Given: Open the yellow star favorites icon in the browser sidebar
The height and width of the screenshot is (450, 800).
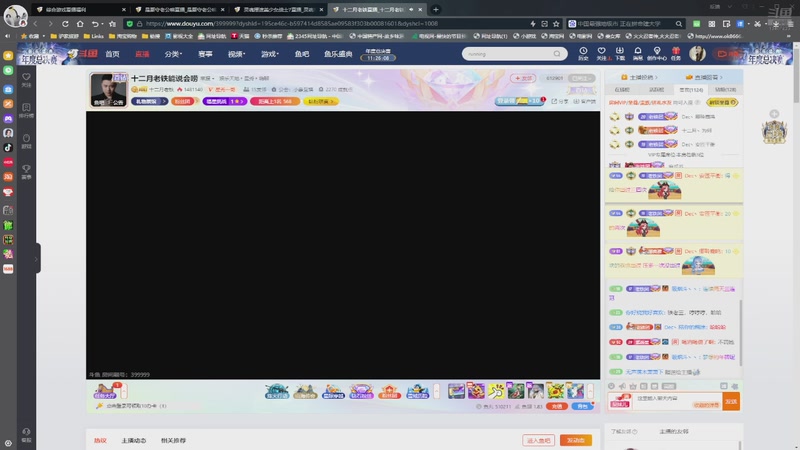Looking at the screenshot, I should [x=8, y=55].
